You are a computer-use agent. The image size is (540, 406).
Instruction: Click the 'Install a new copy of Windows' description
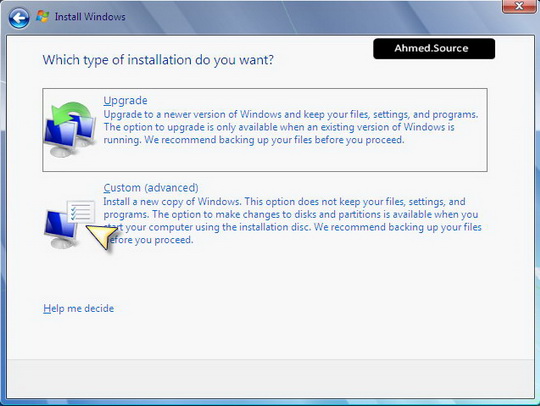tap(292, 220)
